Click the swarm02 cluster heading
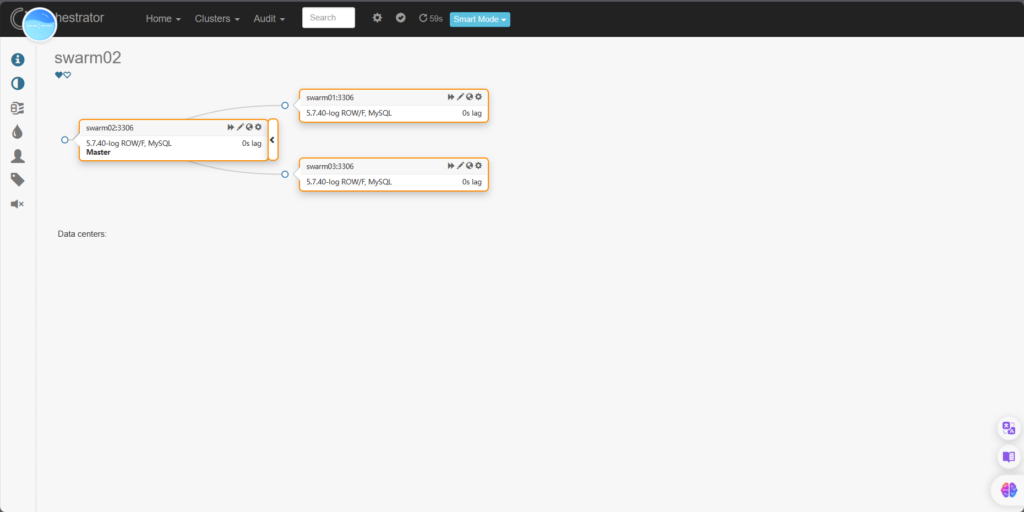The height and width of the screenshot is (512, 1024). click(88, 57)
